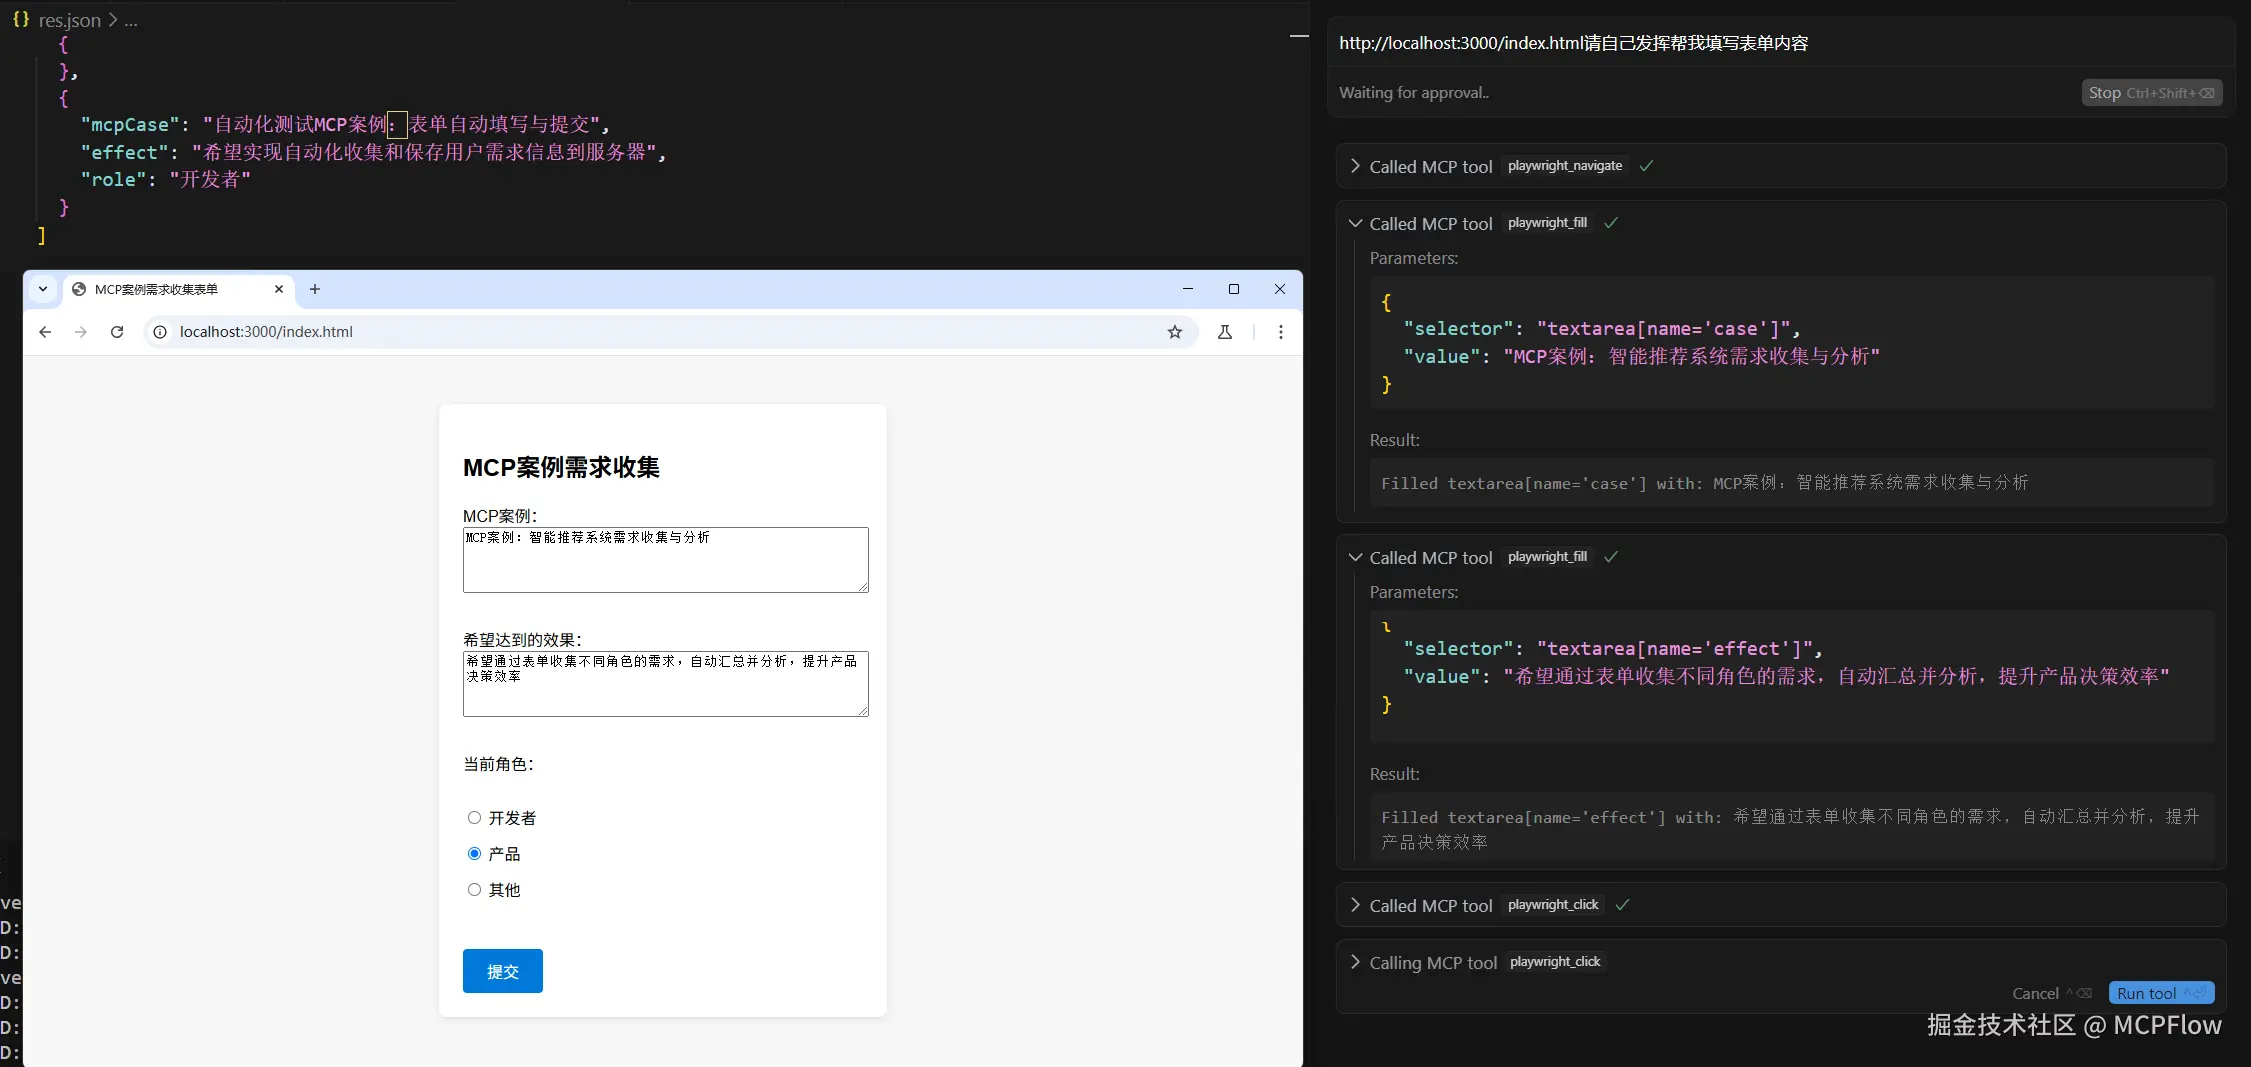The width and height of the screenshot is (2251, 1067).
Task: Select the 其他 radio option
Action: [474, 890]
